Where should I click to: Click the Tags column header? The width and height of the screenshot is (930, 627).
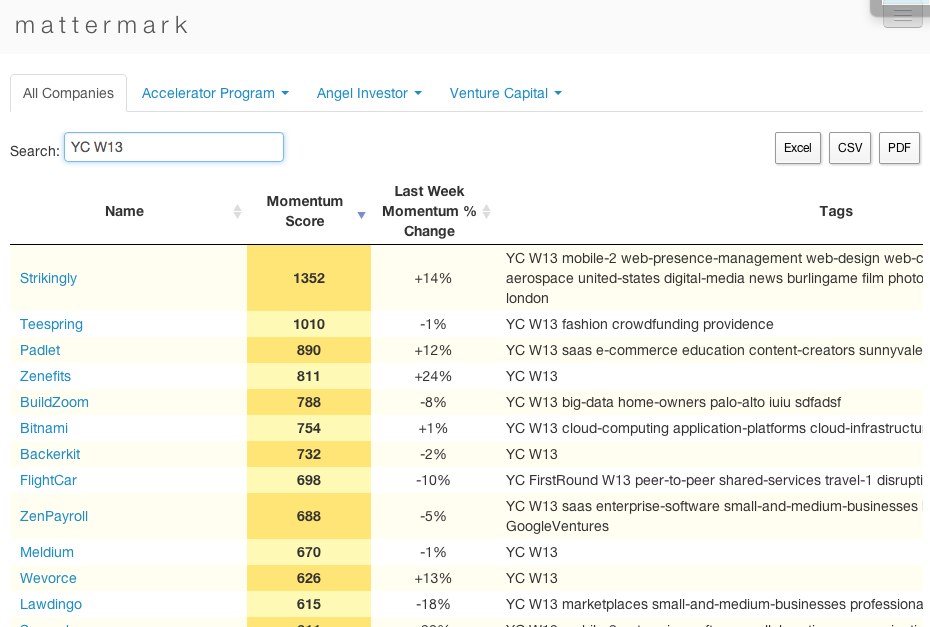coord(835,211)
